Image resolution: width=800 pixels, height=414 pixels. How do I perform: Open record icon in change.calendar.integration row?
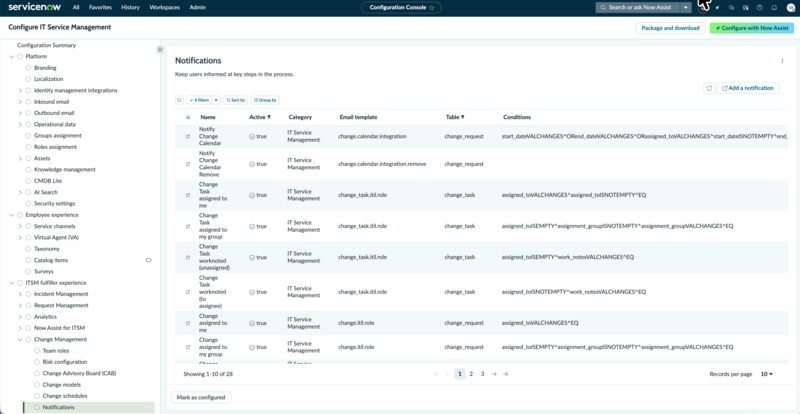(188, 137)
